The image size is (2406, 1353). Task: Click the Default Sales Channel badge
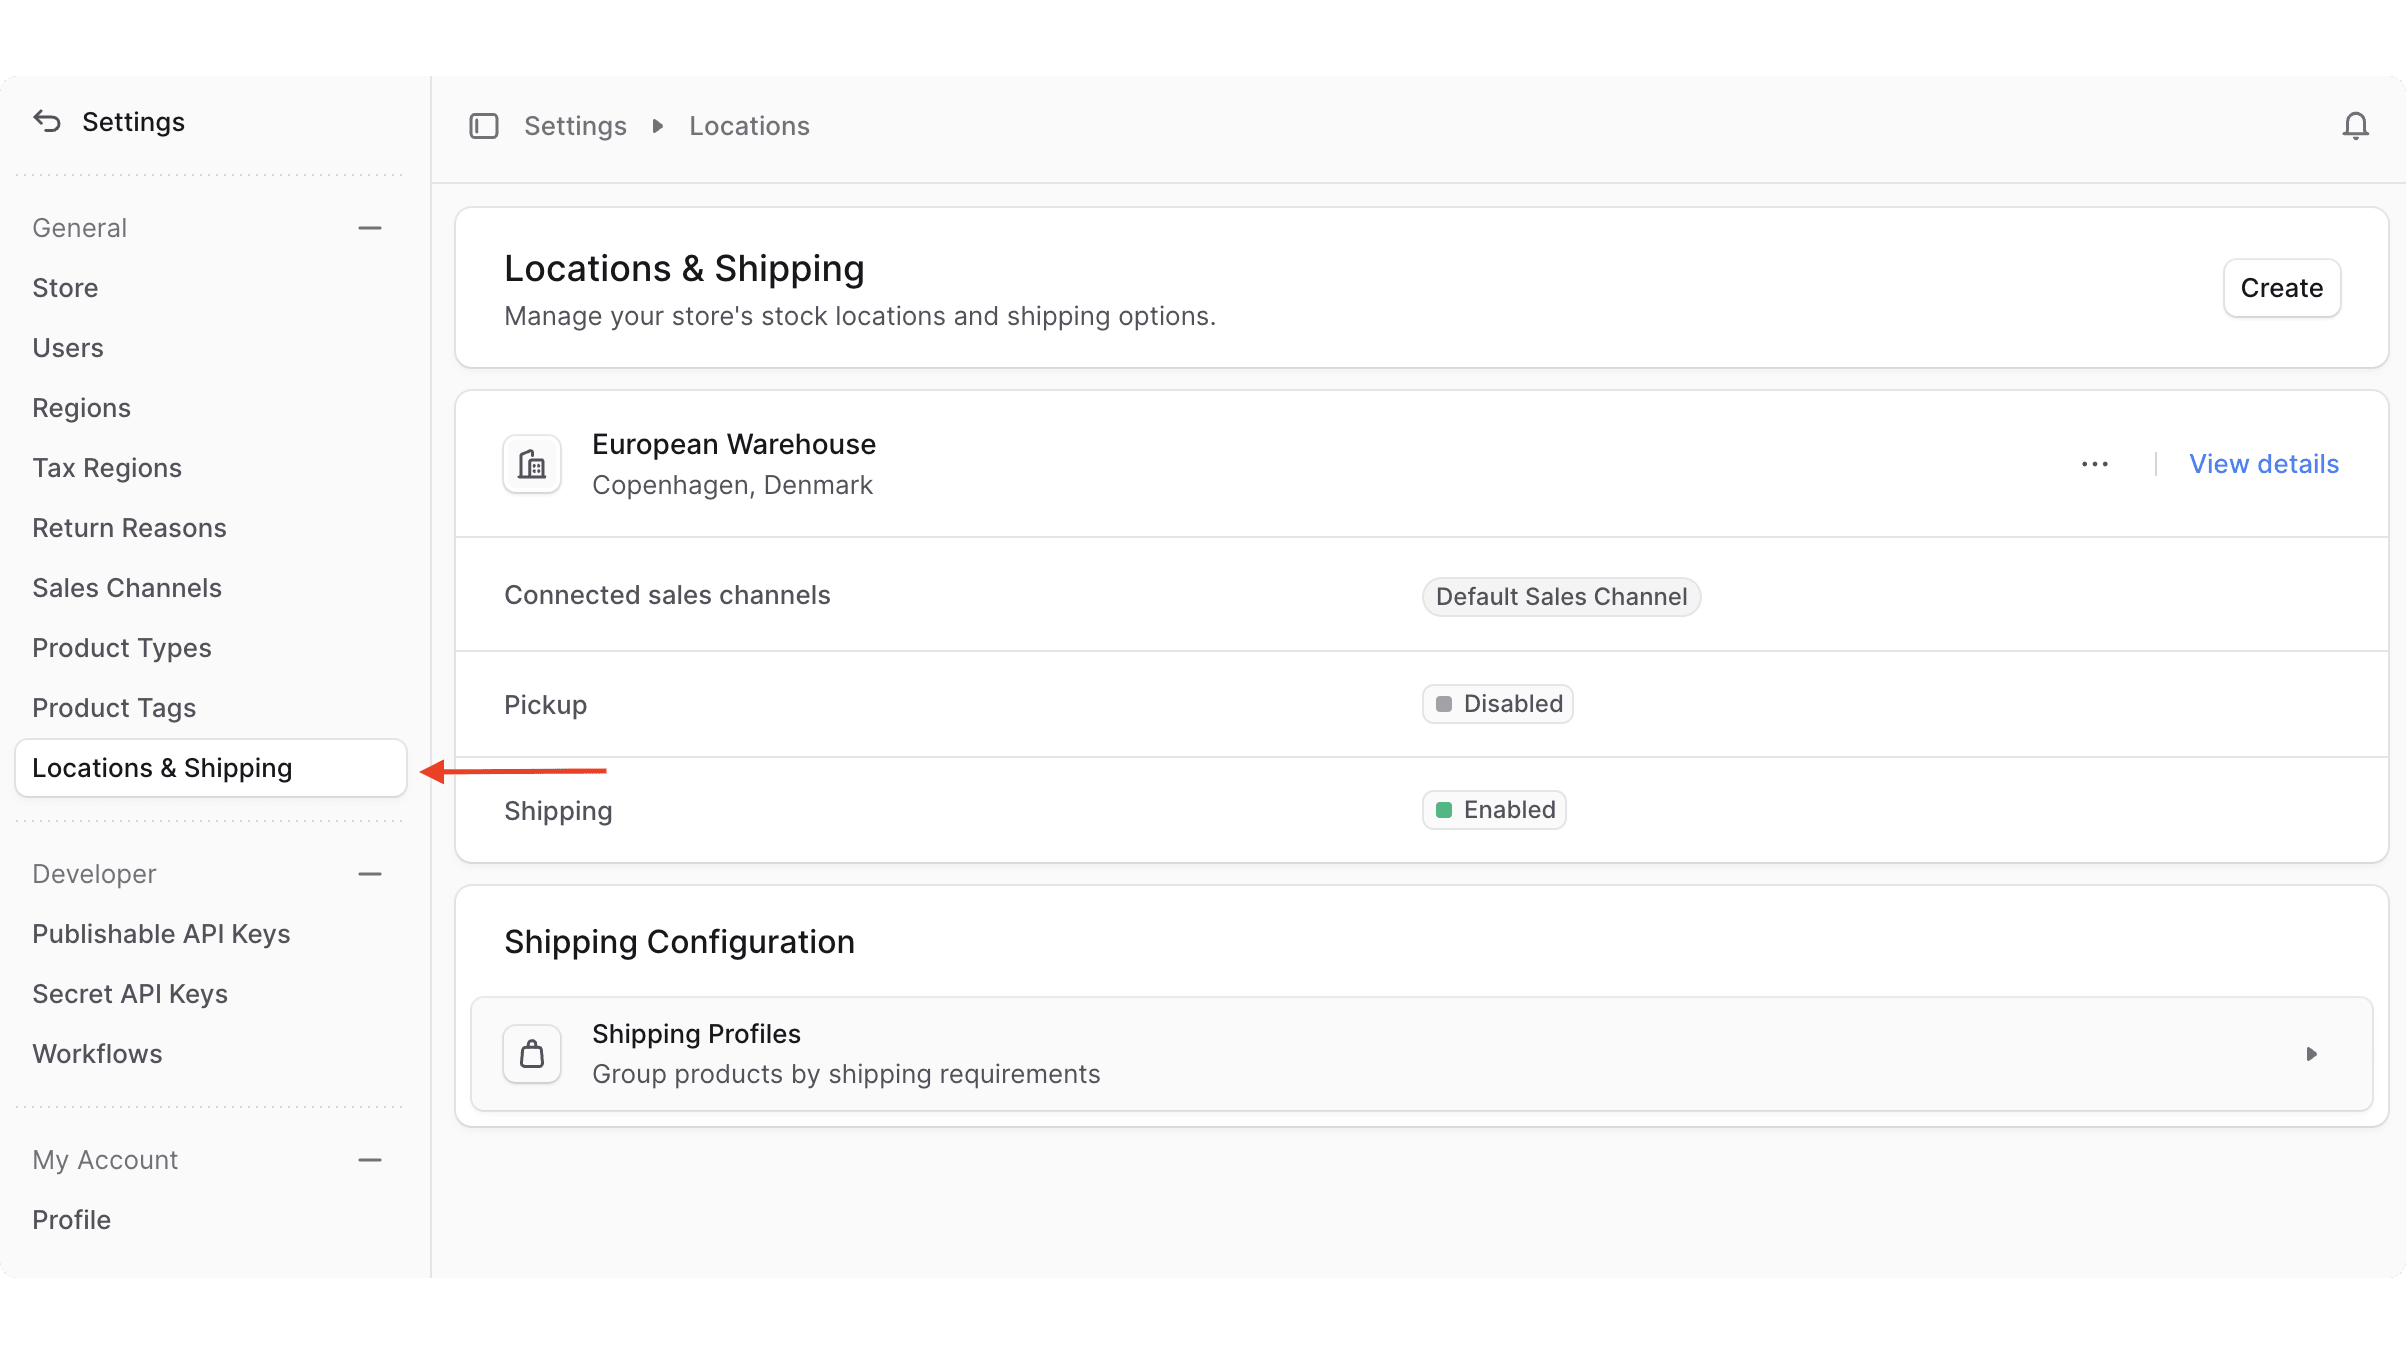pyautogui.click(x=1560, y=596)
